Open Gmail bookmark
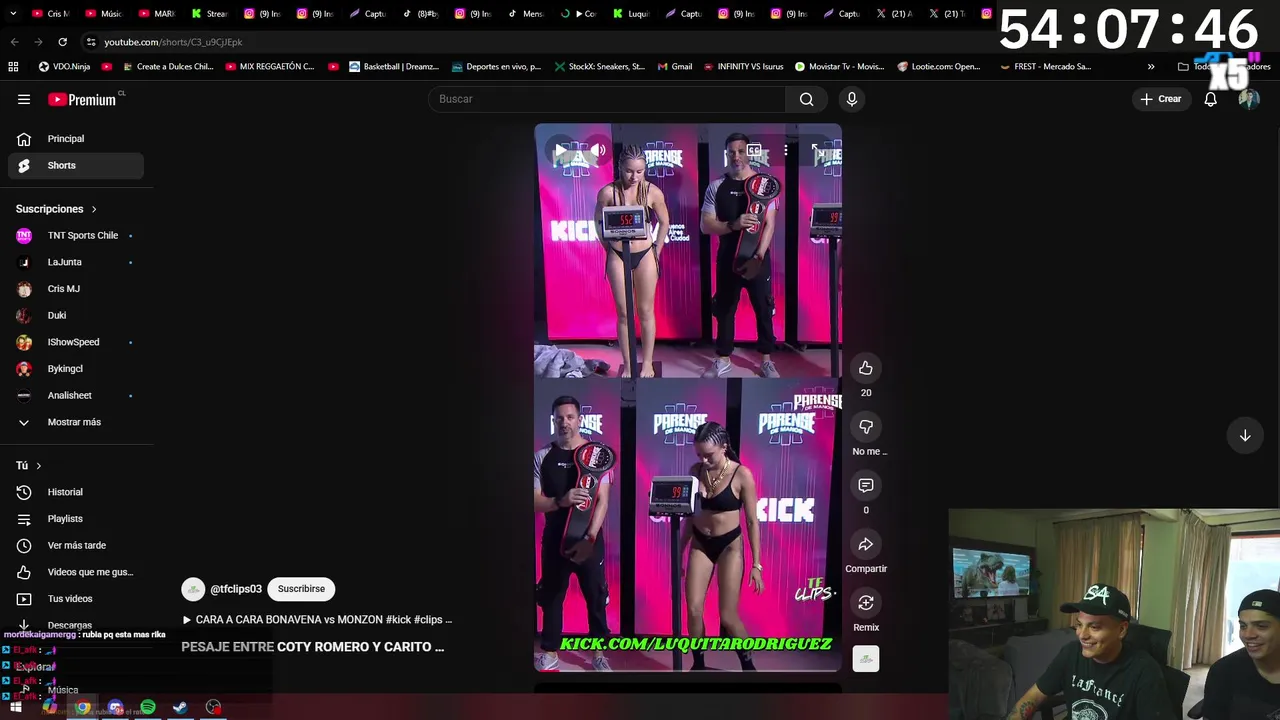1280x720 pixels. pos(675,67)
